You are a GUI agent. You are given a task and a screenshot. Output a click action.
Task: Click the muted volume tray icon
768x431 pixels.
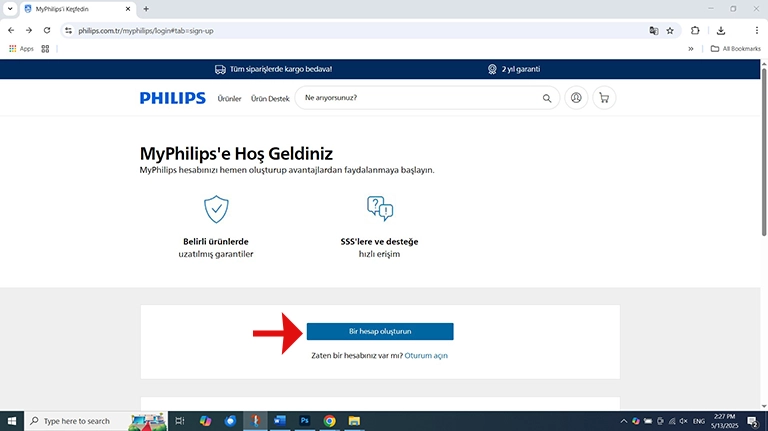coord(684,421)
